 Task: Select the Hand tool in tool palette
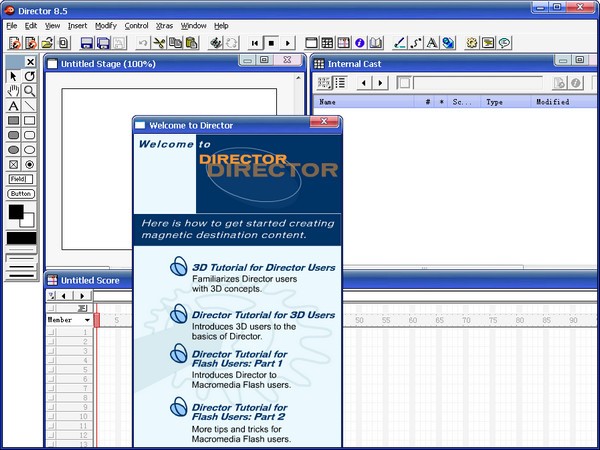pyautogui.click(x=13, y=91)
